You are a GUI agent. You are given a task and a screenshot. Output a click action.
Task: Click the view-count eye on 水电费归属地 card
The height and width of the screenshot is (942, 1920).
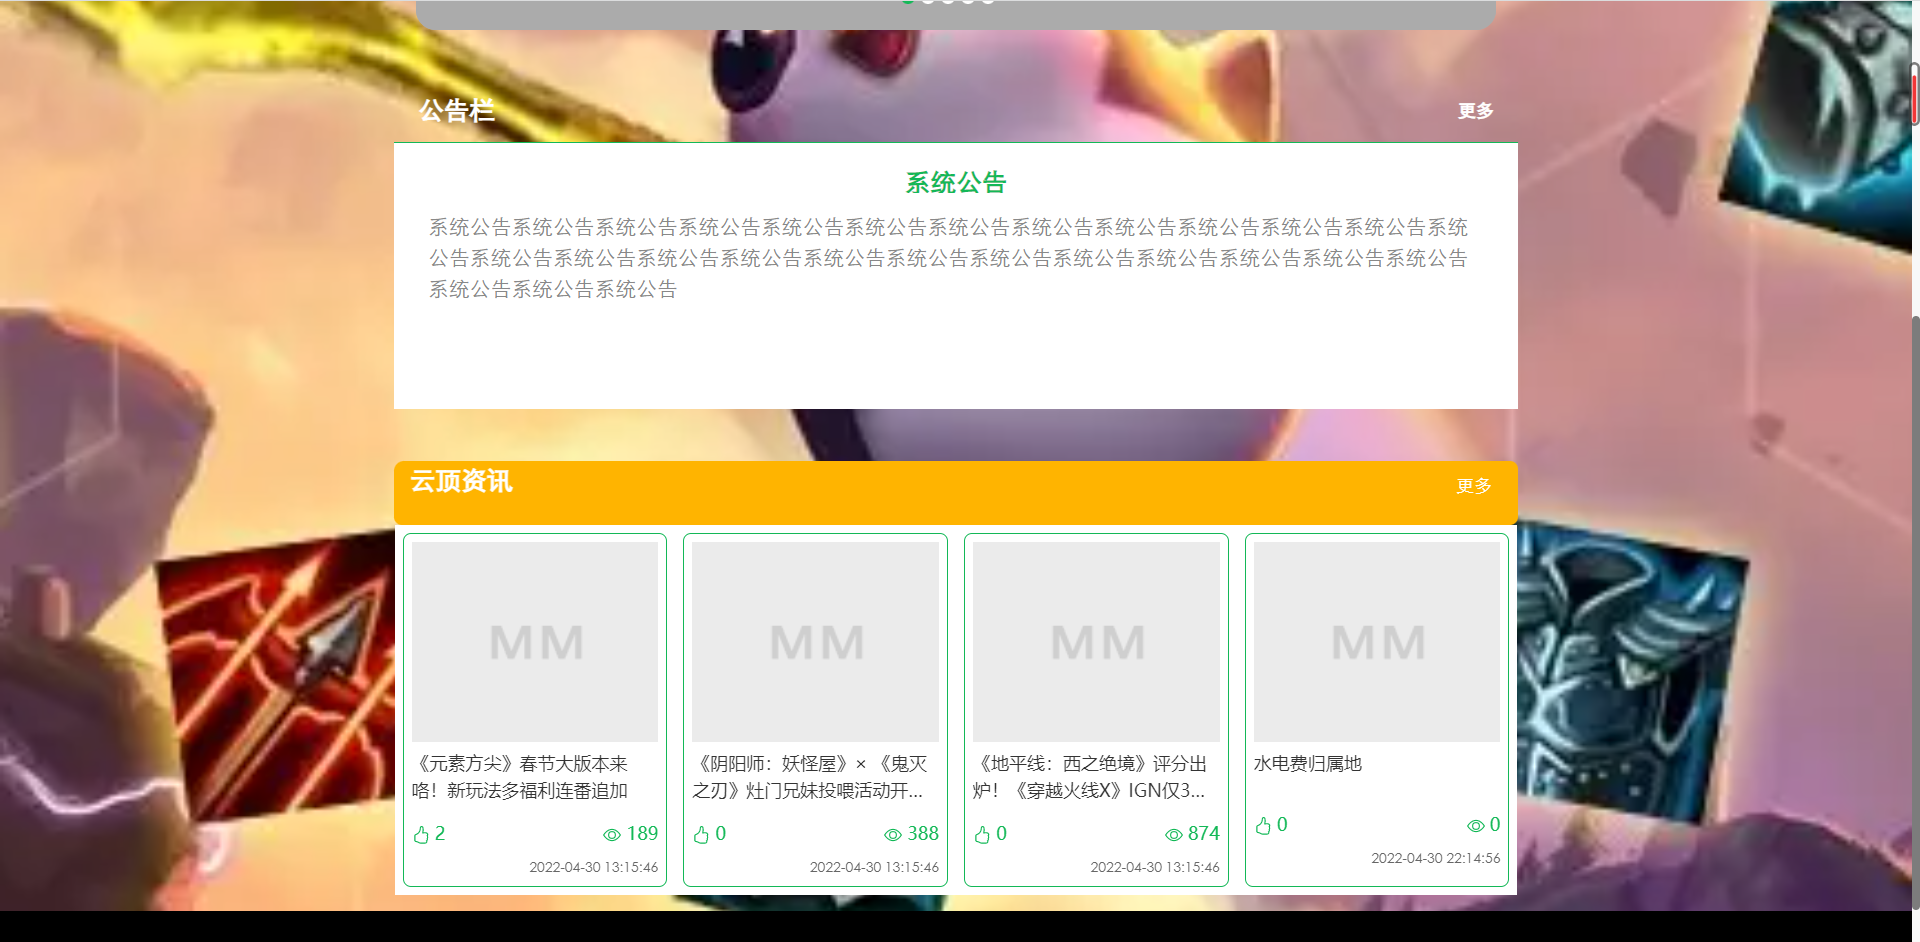click(x=1475, y=825)
